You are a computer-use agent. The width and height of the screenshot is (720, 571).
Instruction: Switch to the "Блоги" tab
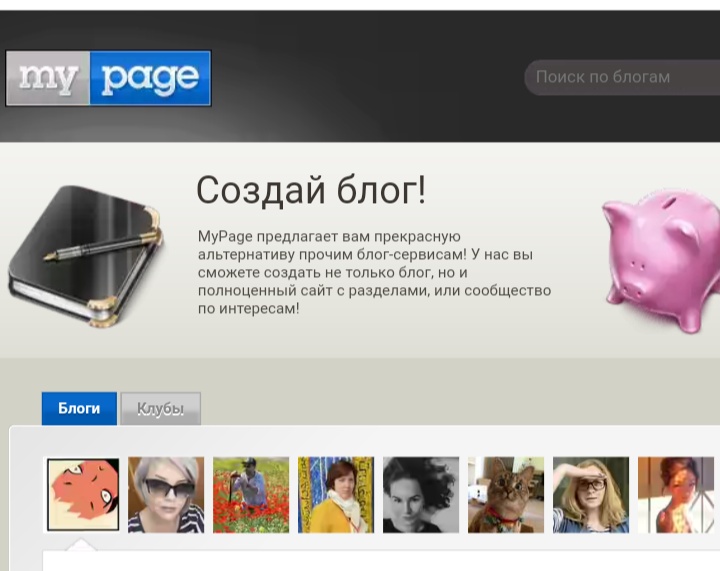[x=79, y=409]
